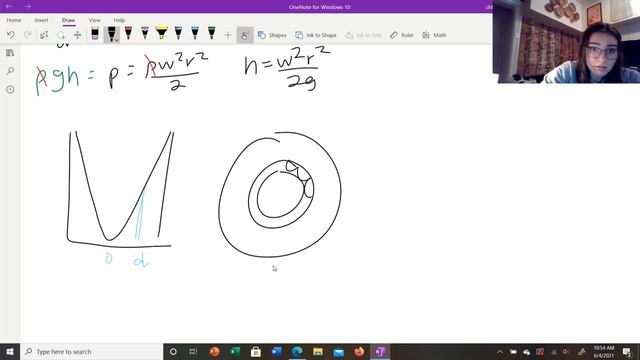Select the yellow highlighter
Viewport: 640px width, 360px height.
click(162, 33)
